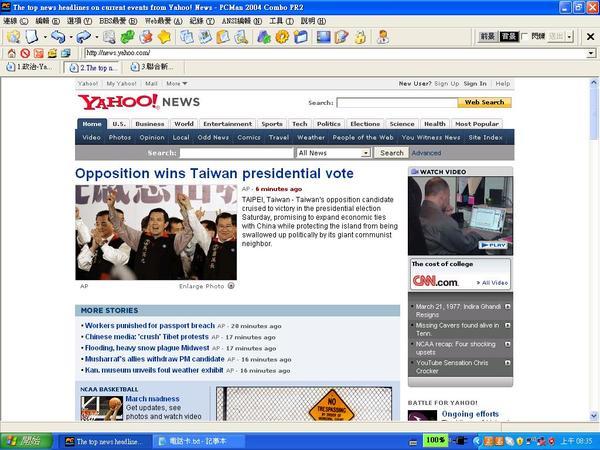The width and height of the screenshot is (600, 450).
Task: Open Workers punished for passport breach story
Action: pos(150,326)
